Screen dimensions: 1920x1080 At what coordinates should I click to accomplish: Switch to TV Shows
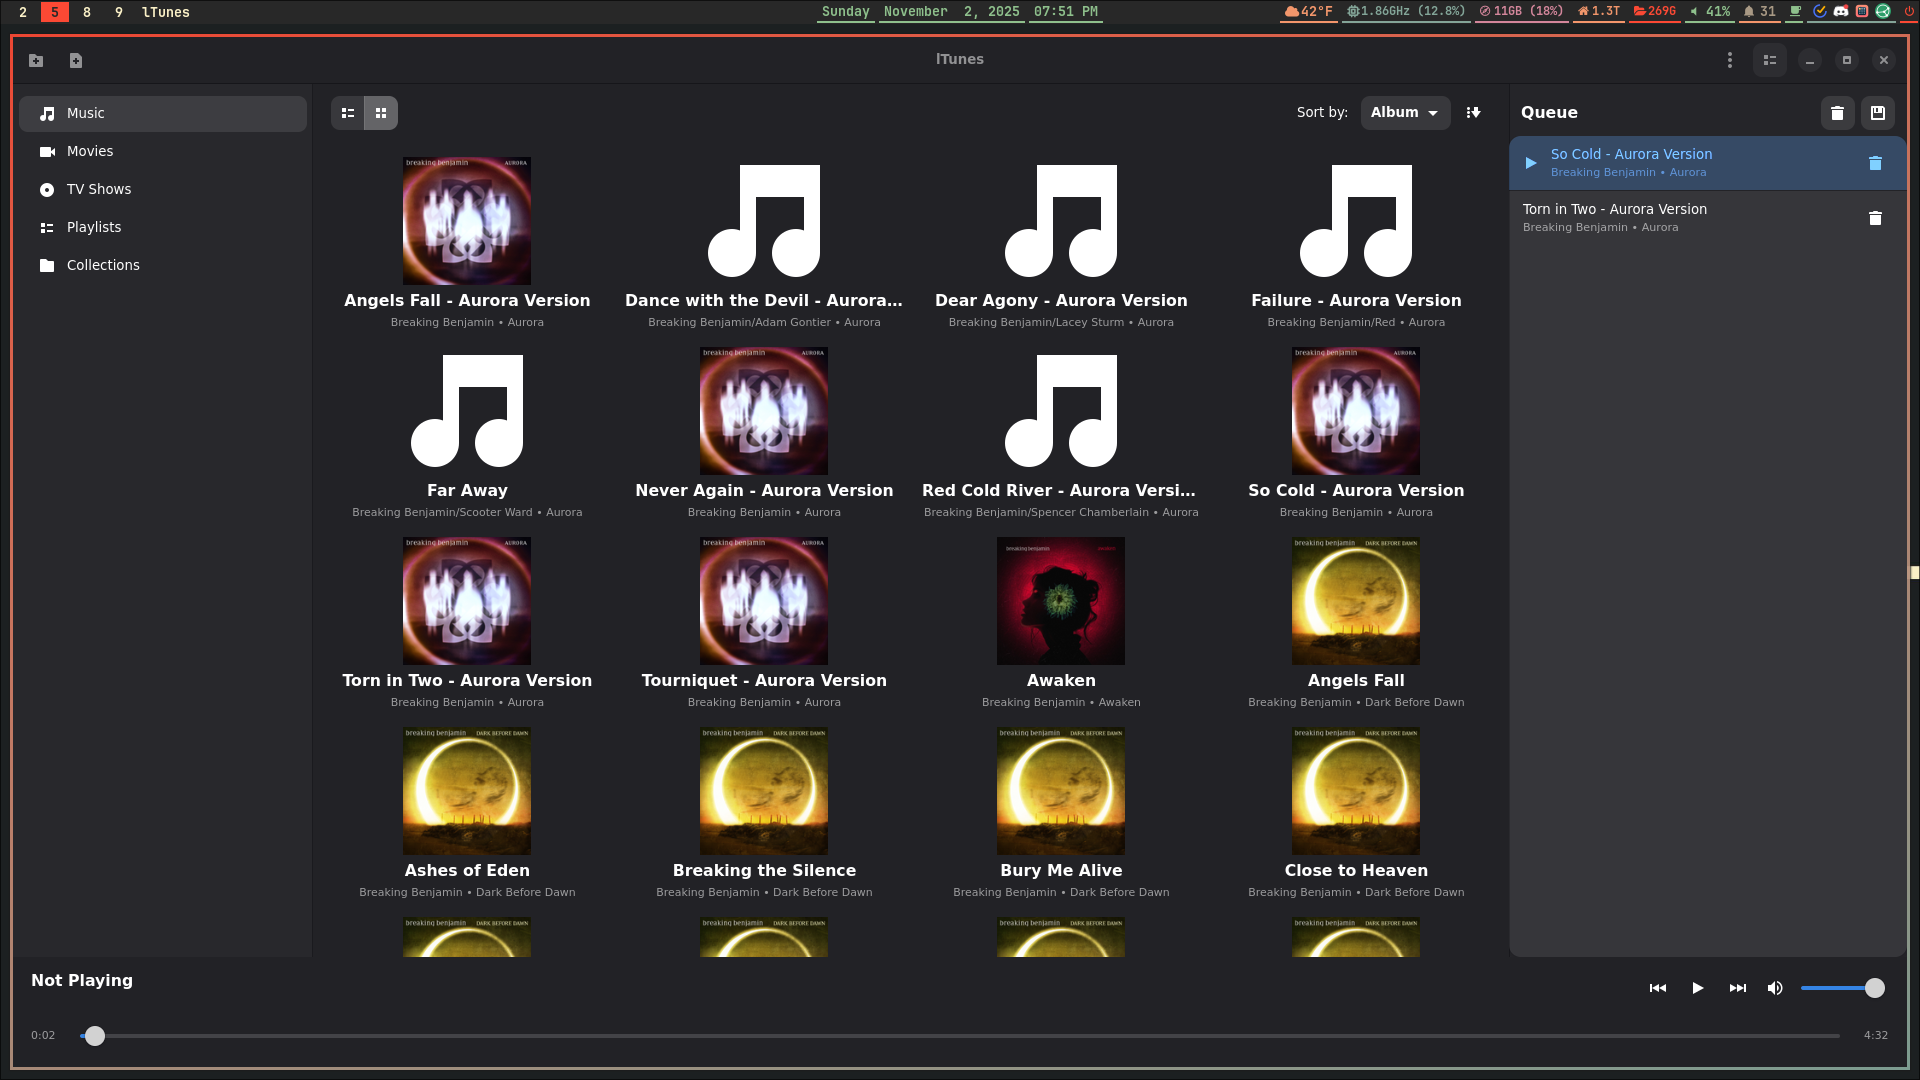(x=99, y=189)
